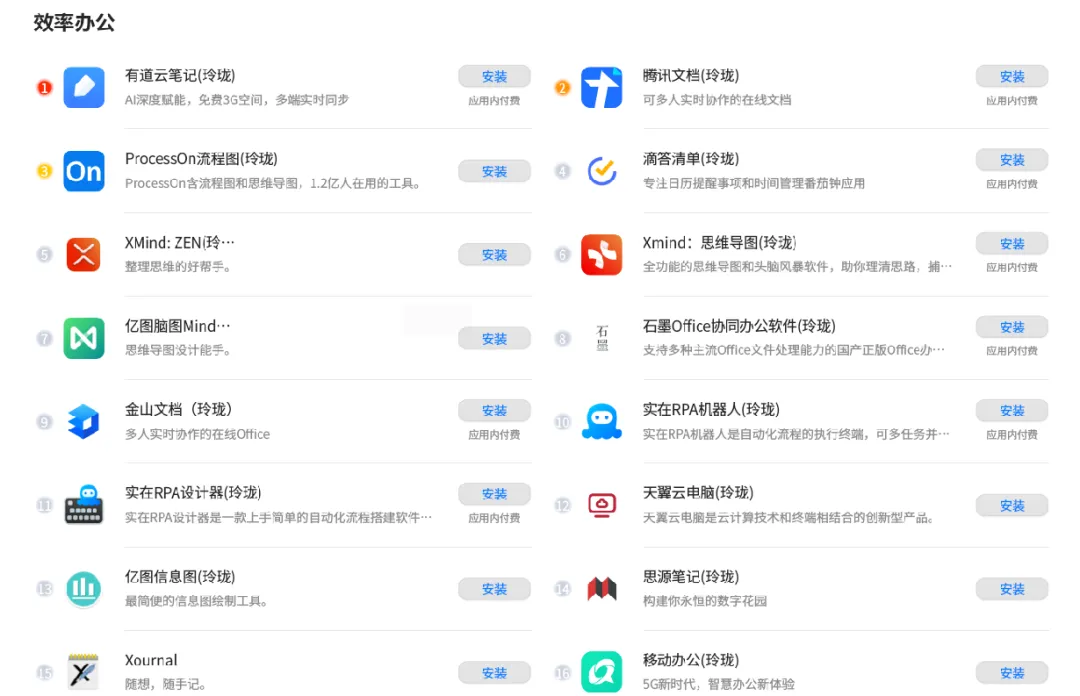Open the 腾讯文档(玲珑) title

click(691, 76)
